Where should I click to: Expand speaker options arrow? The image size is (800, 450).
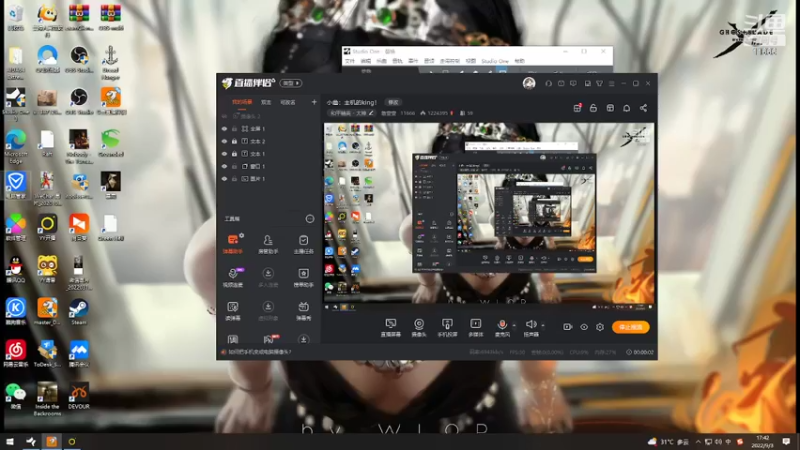(x=543, y=325)
